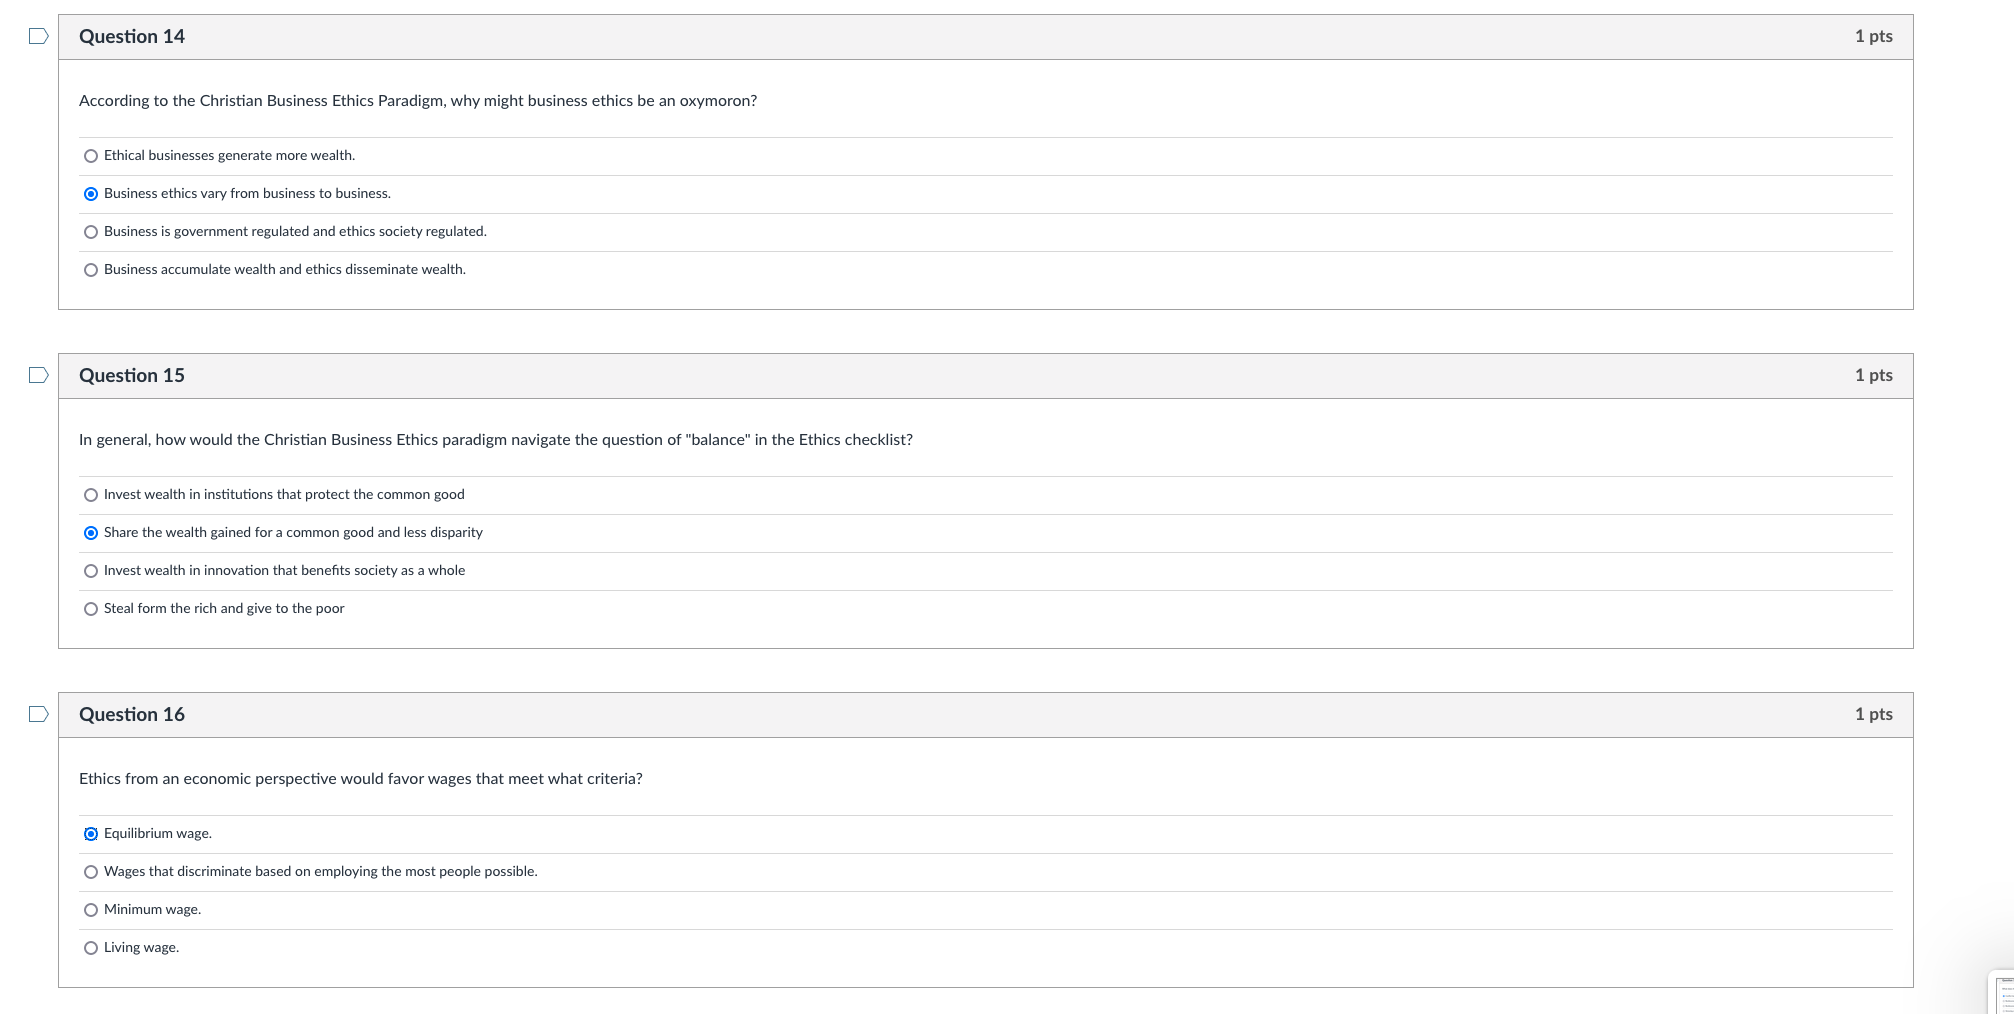Choose 'Business is government regulated' answer

click(91, 232)
